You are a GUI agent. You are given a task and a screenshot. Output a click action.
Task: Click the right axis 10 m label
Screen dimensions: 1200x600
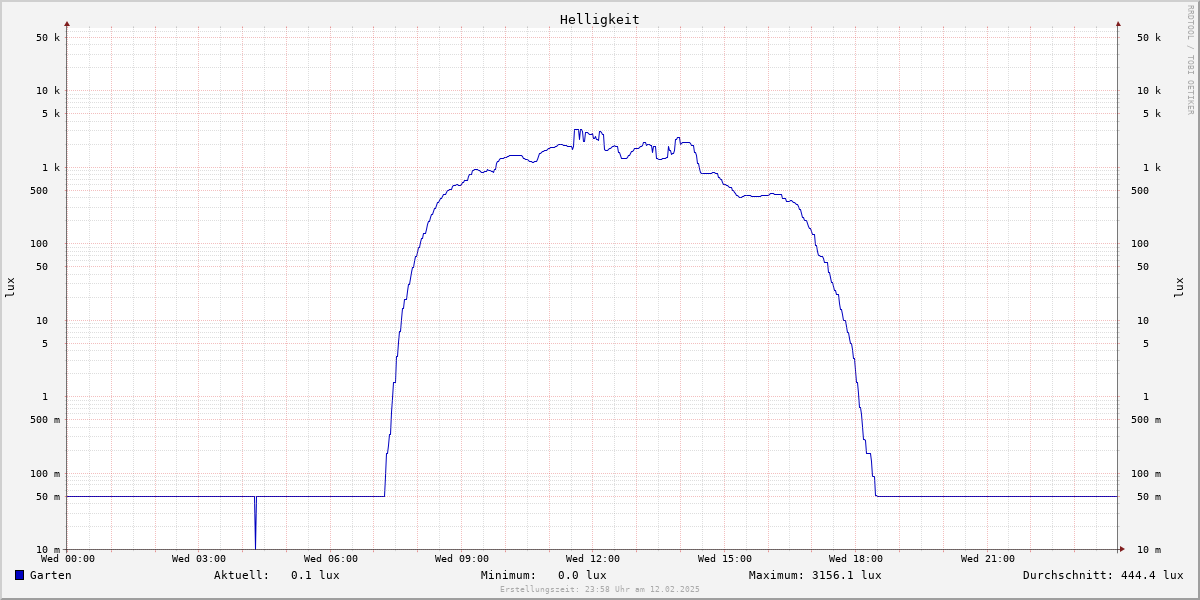pos(1149,550)
